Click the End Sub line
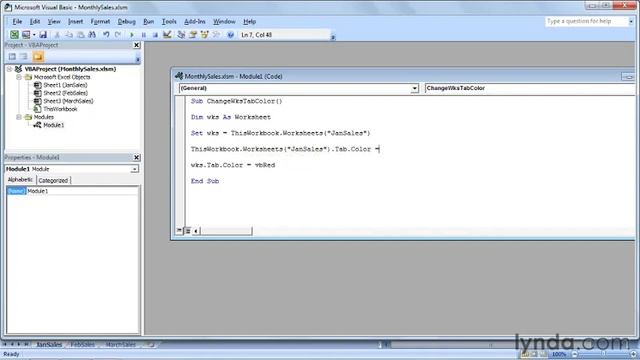640x360 pixels. coord(205,181)
